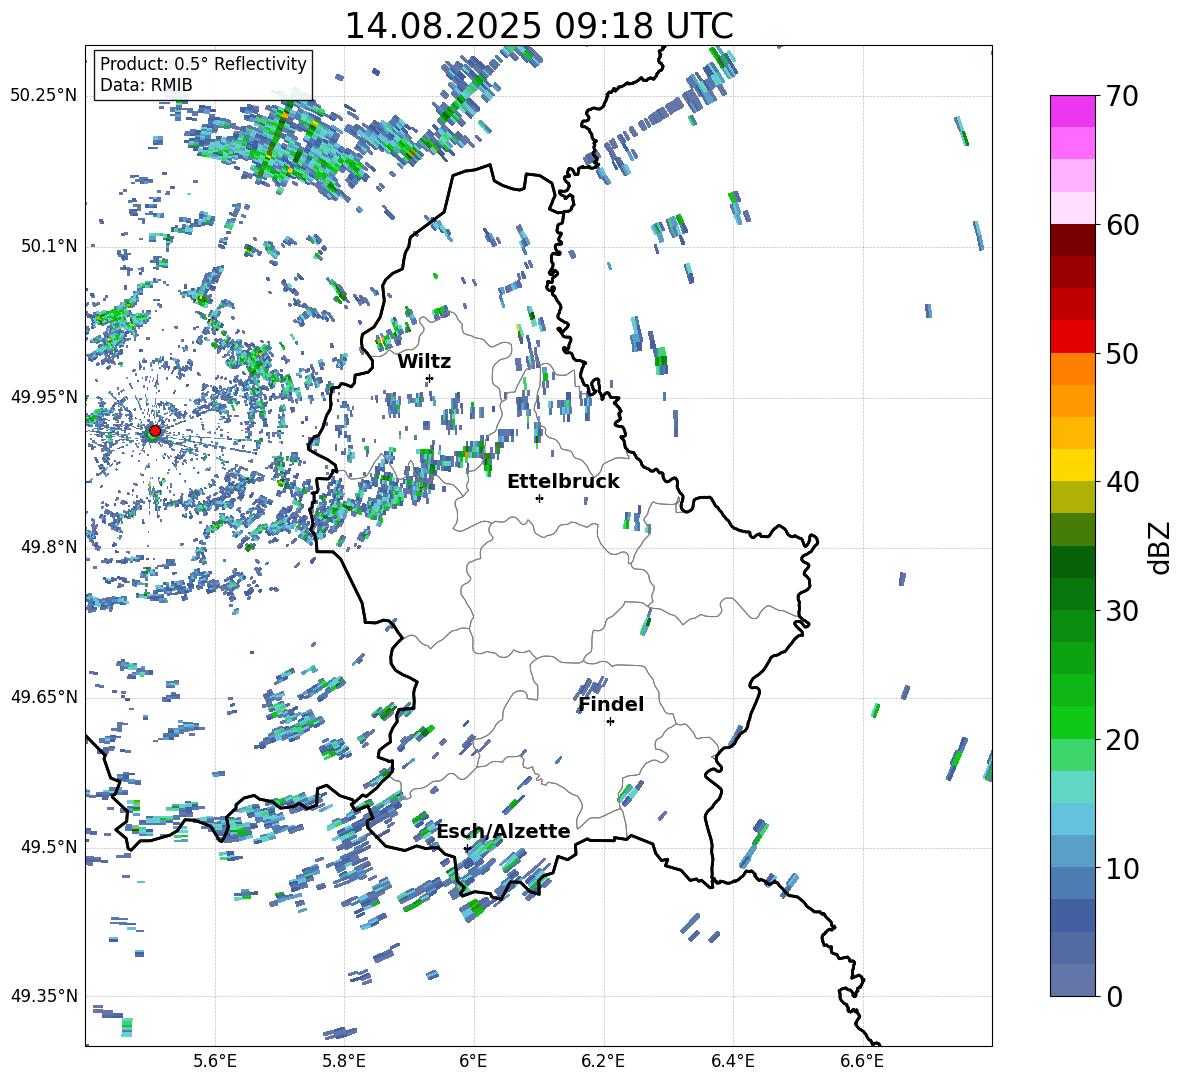Click the 49.5°N latitude tick label
Viewport: 1184px width, 1081px height.
coord(48,847)
